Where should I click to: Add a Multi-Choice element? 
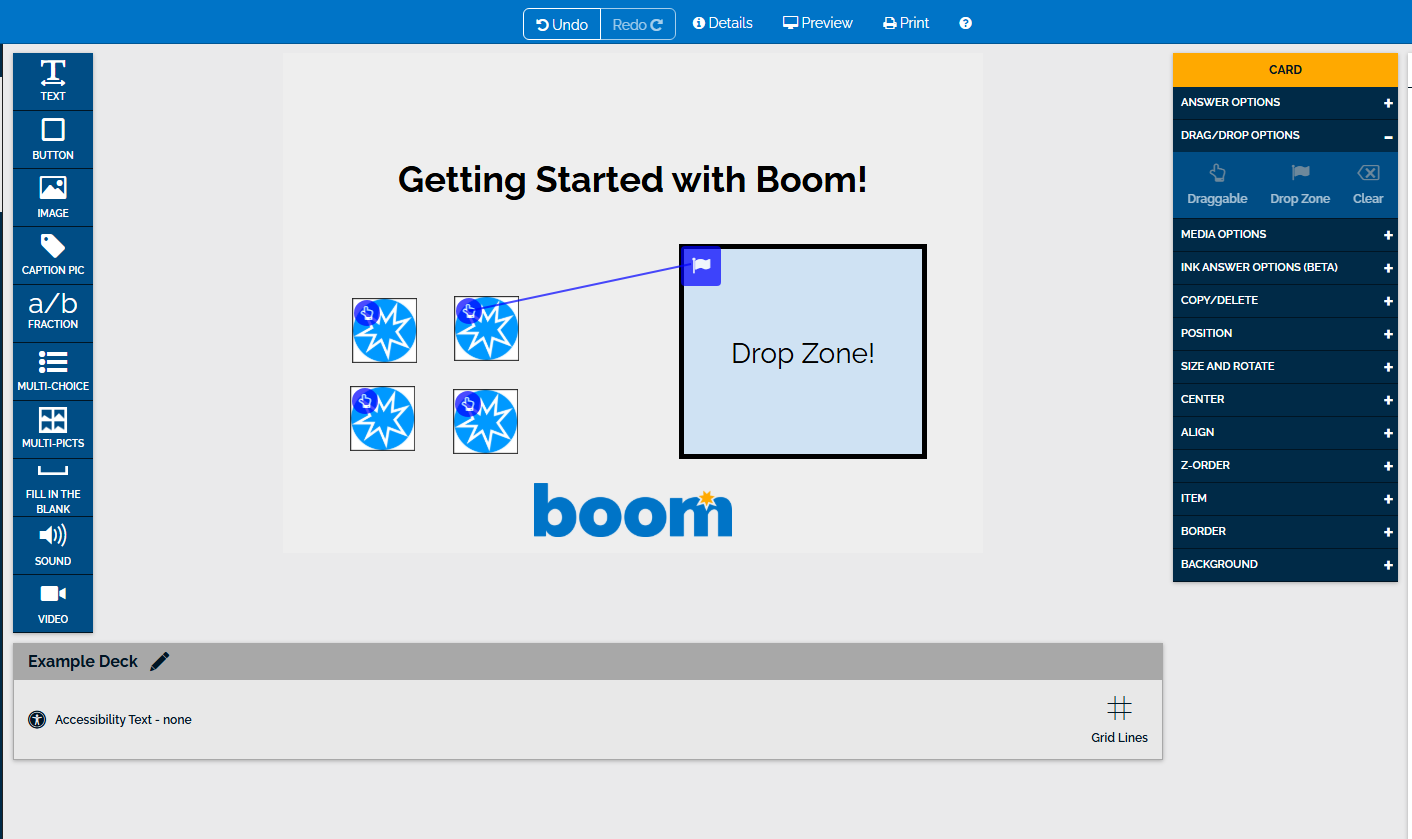[x=53, y=371]
